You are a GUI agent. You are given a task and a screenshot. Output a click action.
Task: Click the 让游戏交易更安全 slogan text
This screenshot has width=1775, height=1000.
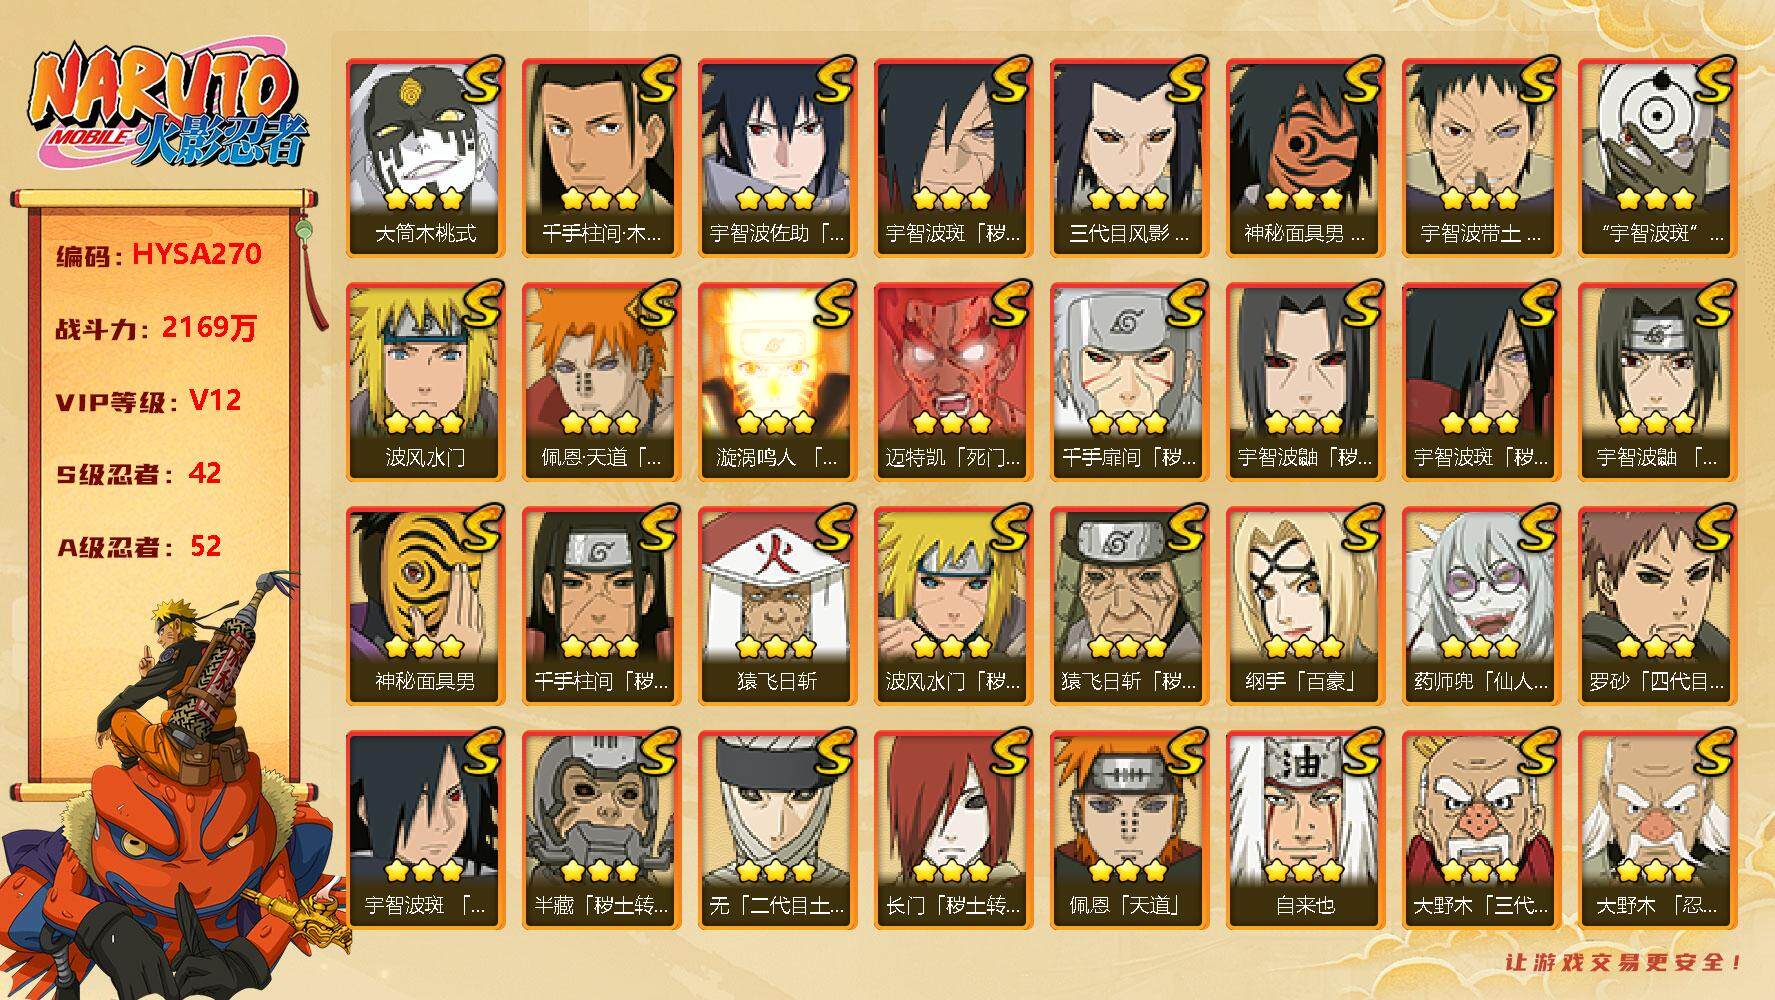click(1624, 962)
